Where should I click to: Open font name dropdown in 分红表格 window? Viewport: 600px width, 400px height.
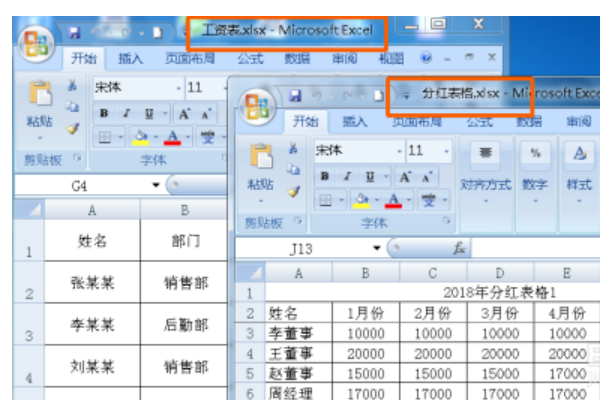click(399, 151)
